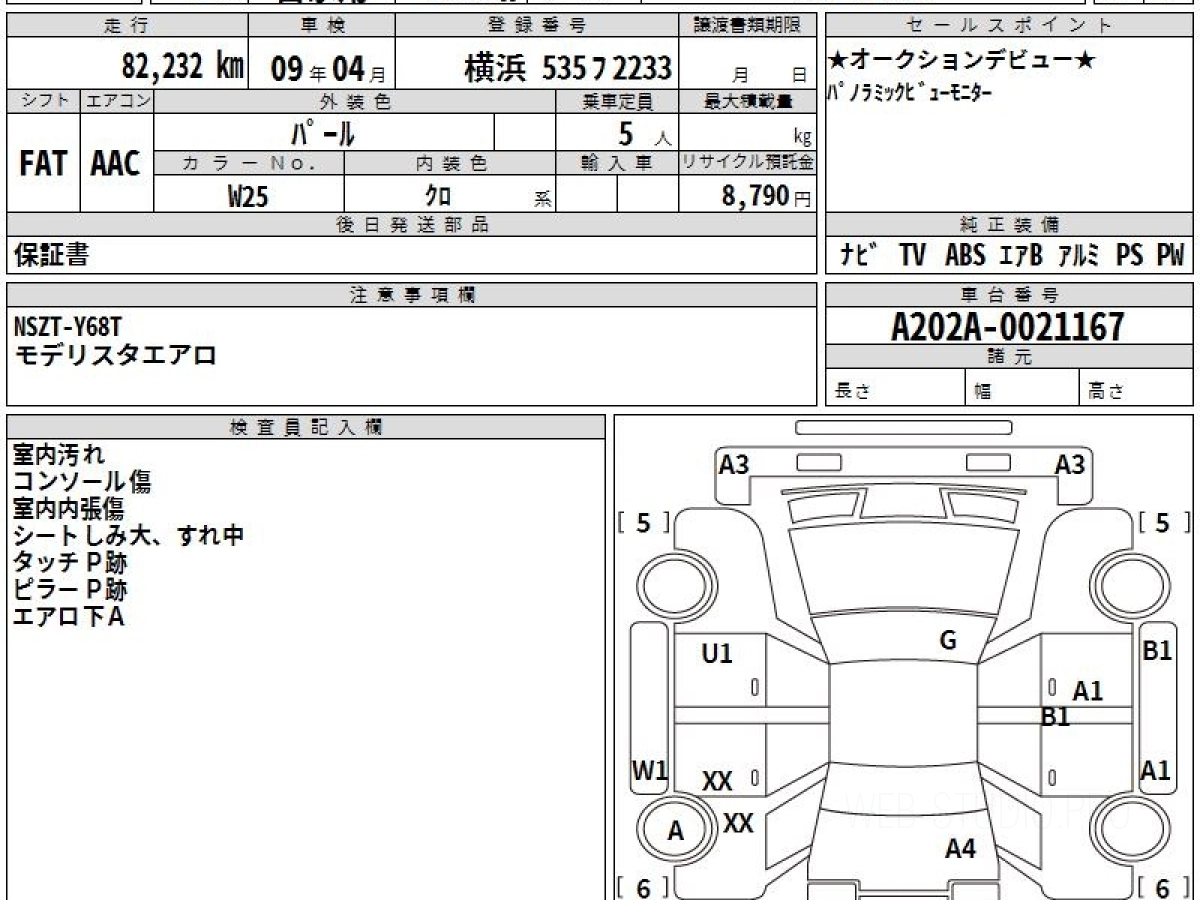Screen dimensions: 1200x900
Task: Click the AAC air conditioner cell
Action: point(116,164)
